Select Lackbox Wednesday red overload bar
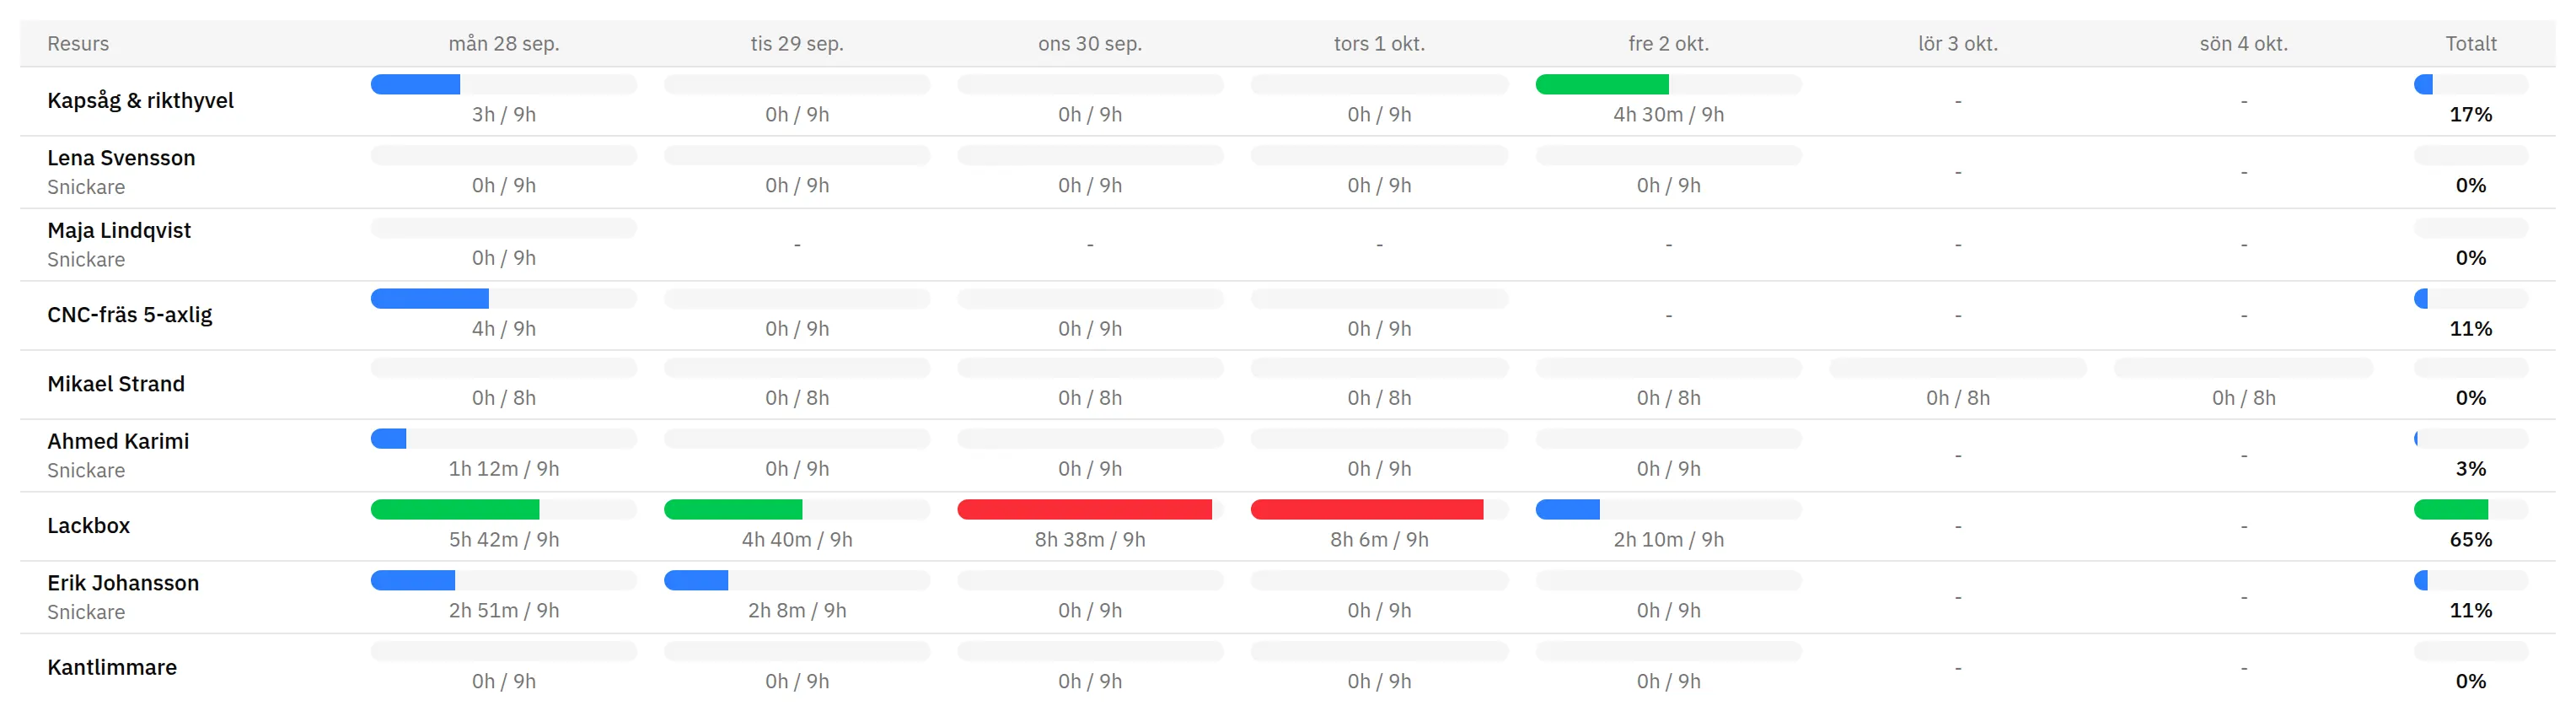This screenshot has width=2576, height=722. click(x=1084, y=510)
